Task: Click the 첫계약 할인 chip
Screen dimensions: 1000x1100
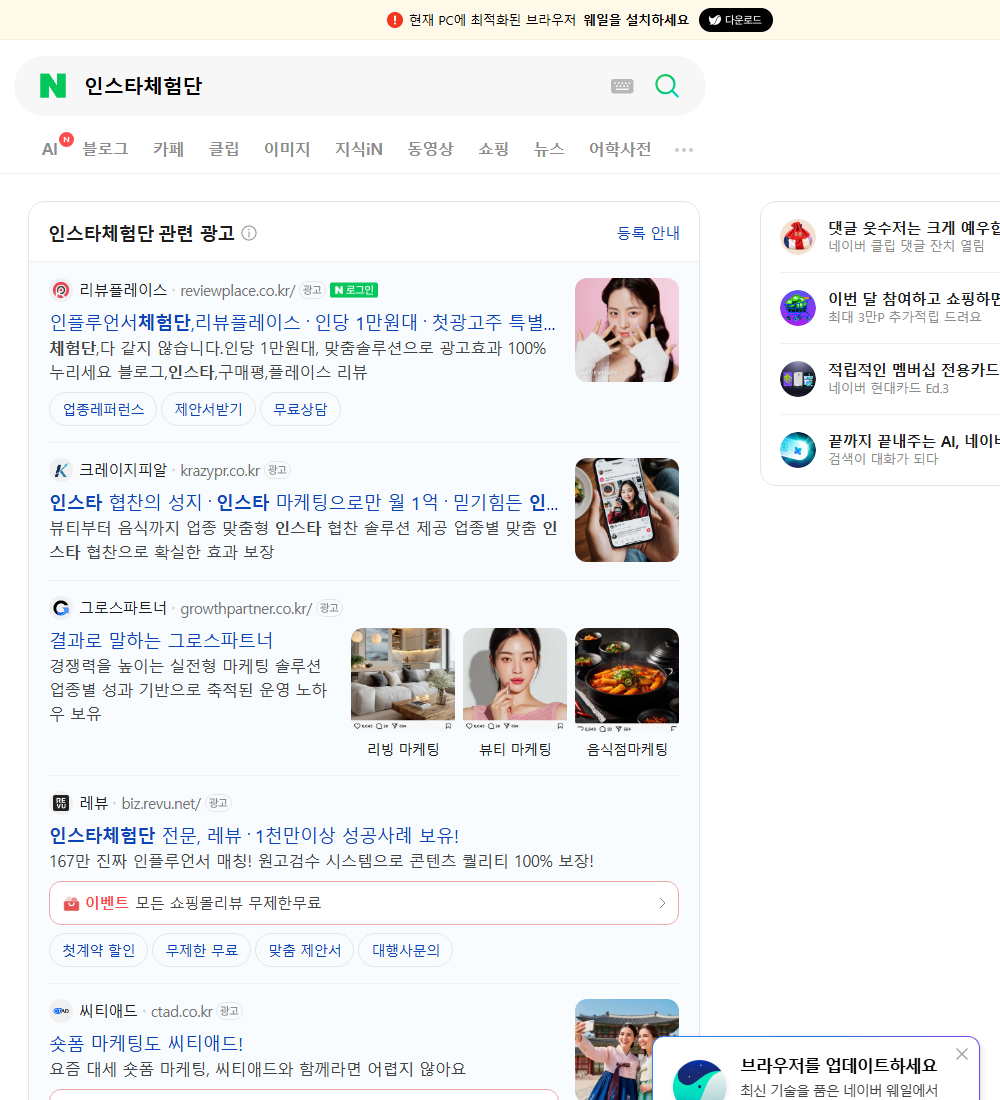Action: pyautogui.click(x=98, y=950)
